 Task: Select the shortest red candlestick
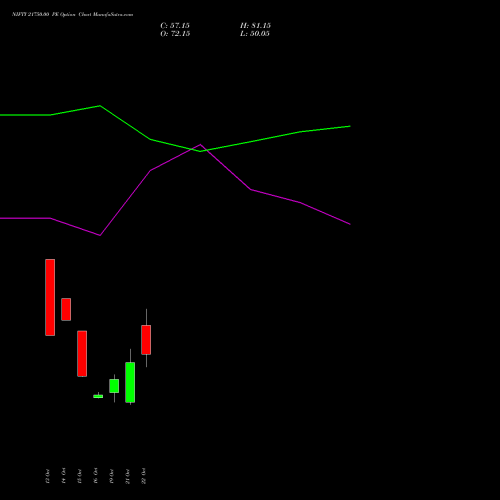(x=66, y=309)
